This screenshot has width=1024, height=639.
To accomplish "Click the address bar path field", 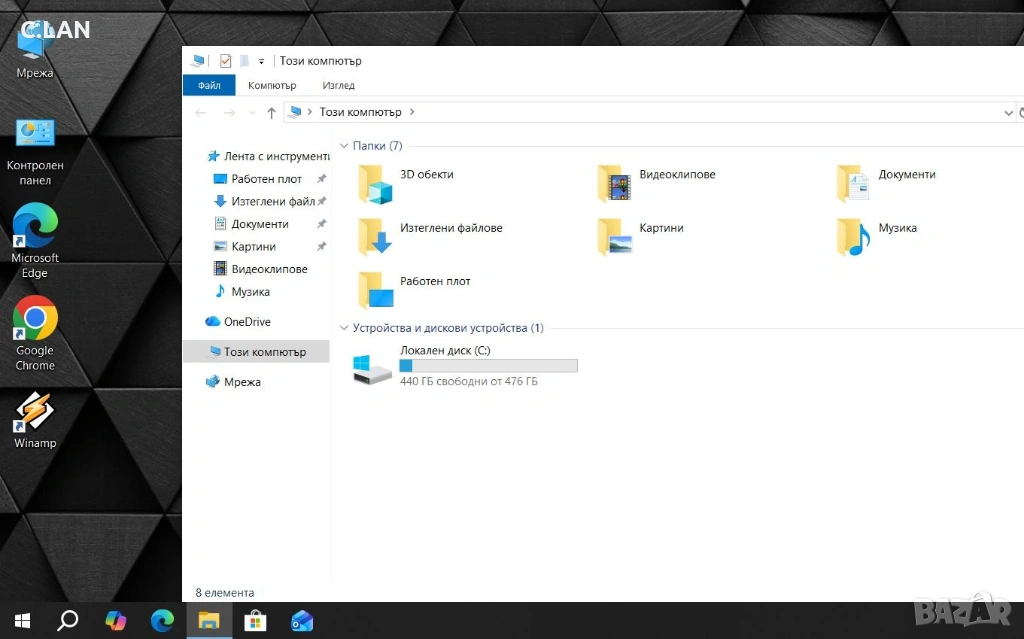I will 650,113.
